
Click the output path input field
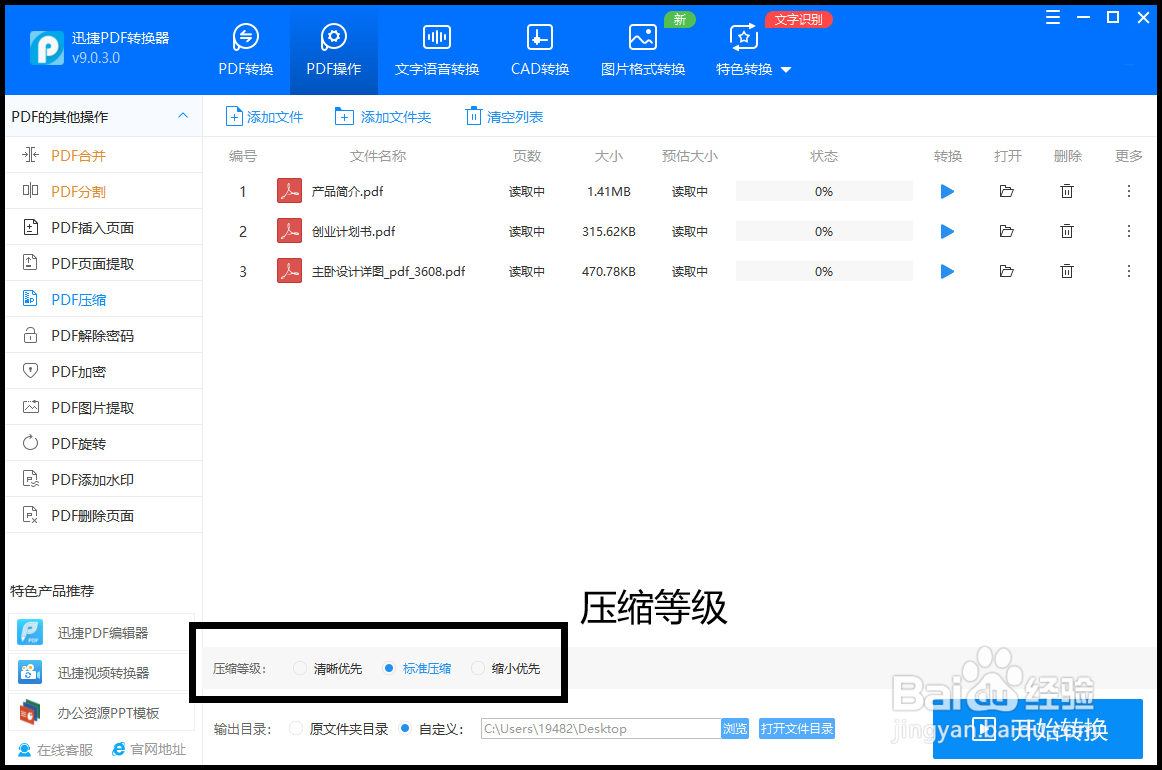tap(600, 728)
